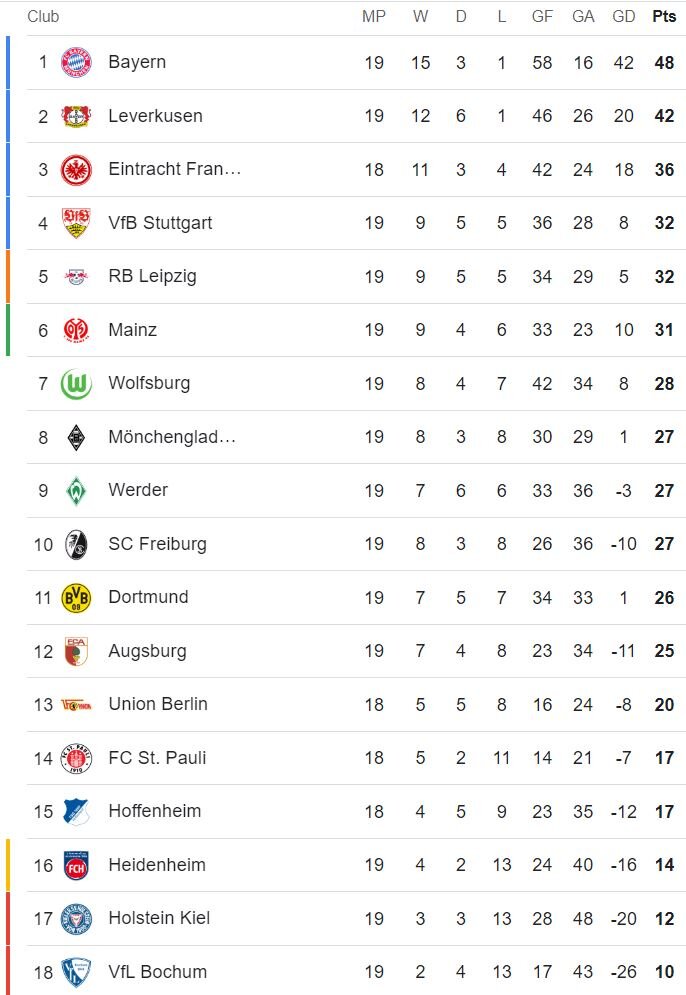Image resolution: width=686 pixels, height=995 pixels.
Task: Click the Wolfsburg green W logo
Action: pos(76,384)
